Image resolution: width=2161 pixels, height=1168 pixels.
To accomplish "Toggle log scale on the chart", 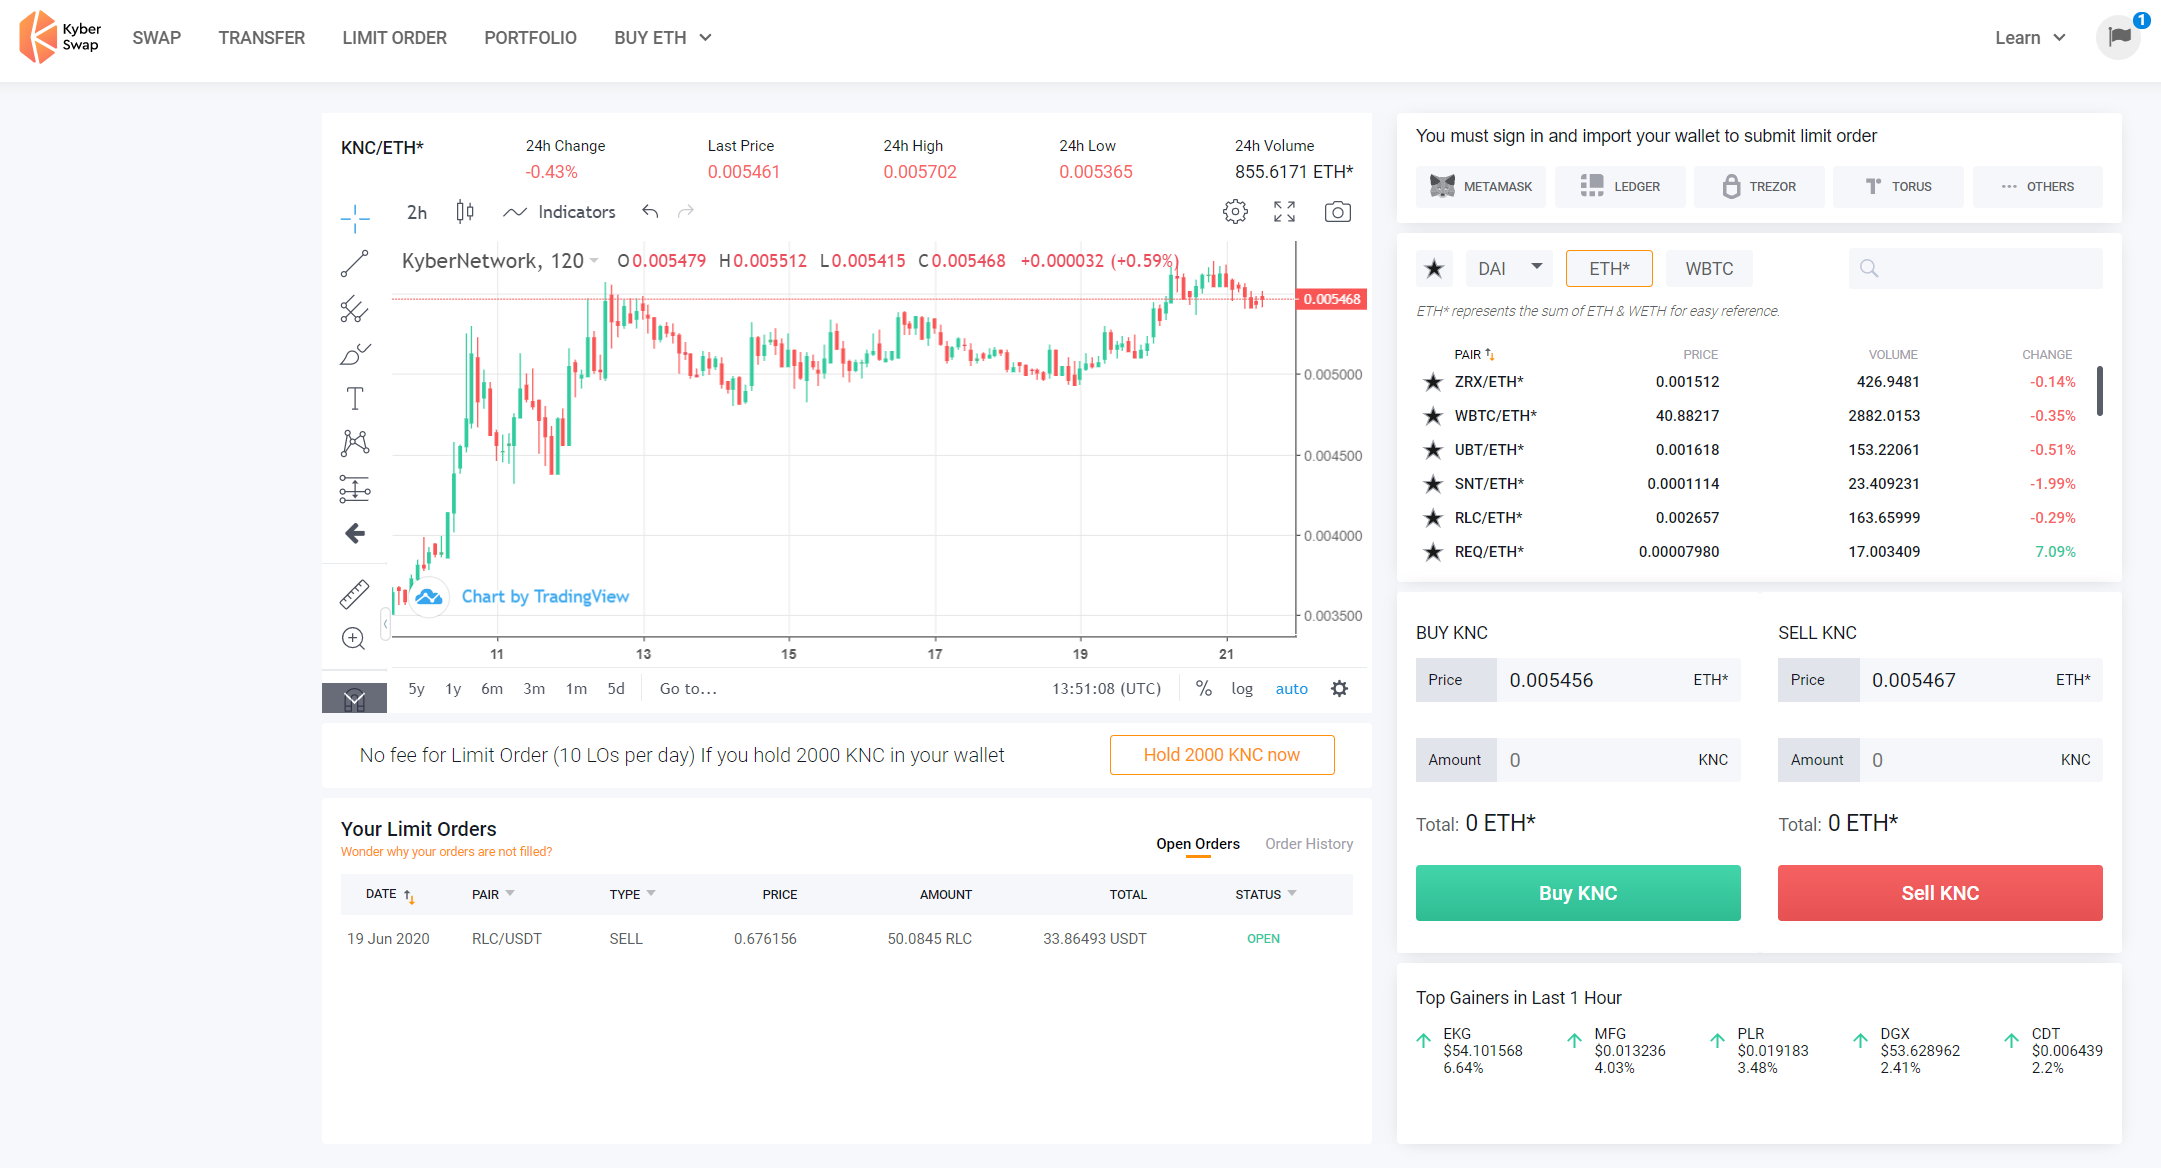I will 1241,689.
